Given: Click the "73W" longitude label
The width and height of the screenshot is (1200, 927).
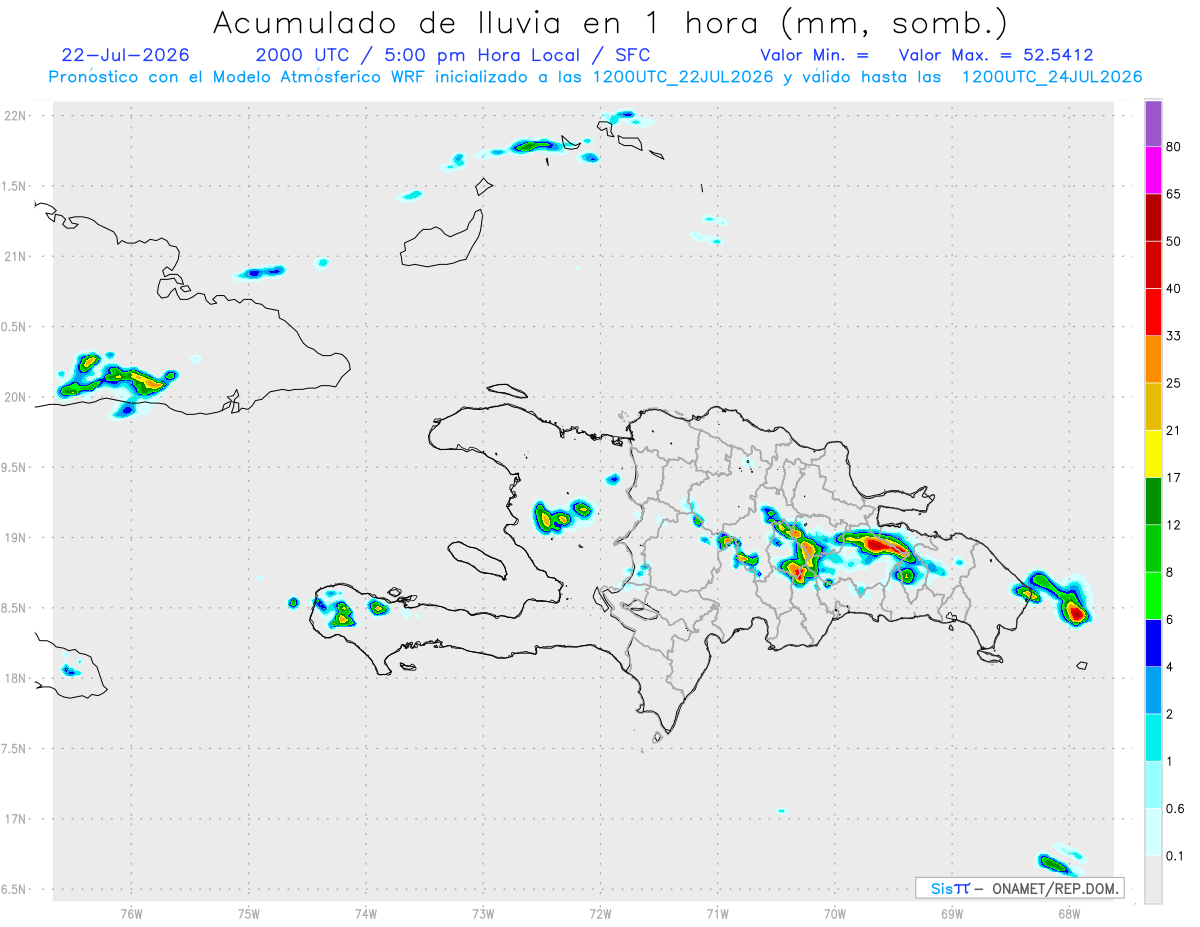Looking at the screenshot, I should click(x=483, y=913).
